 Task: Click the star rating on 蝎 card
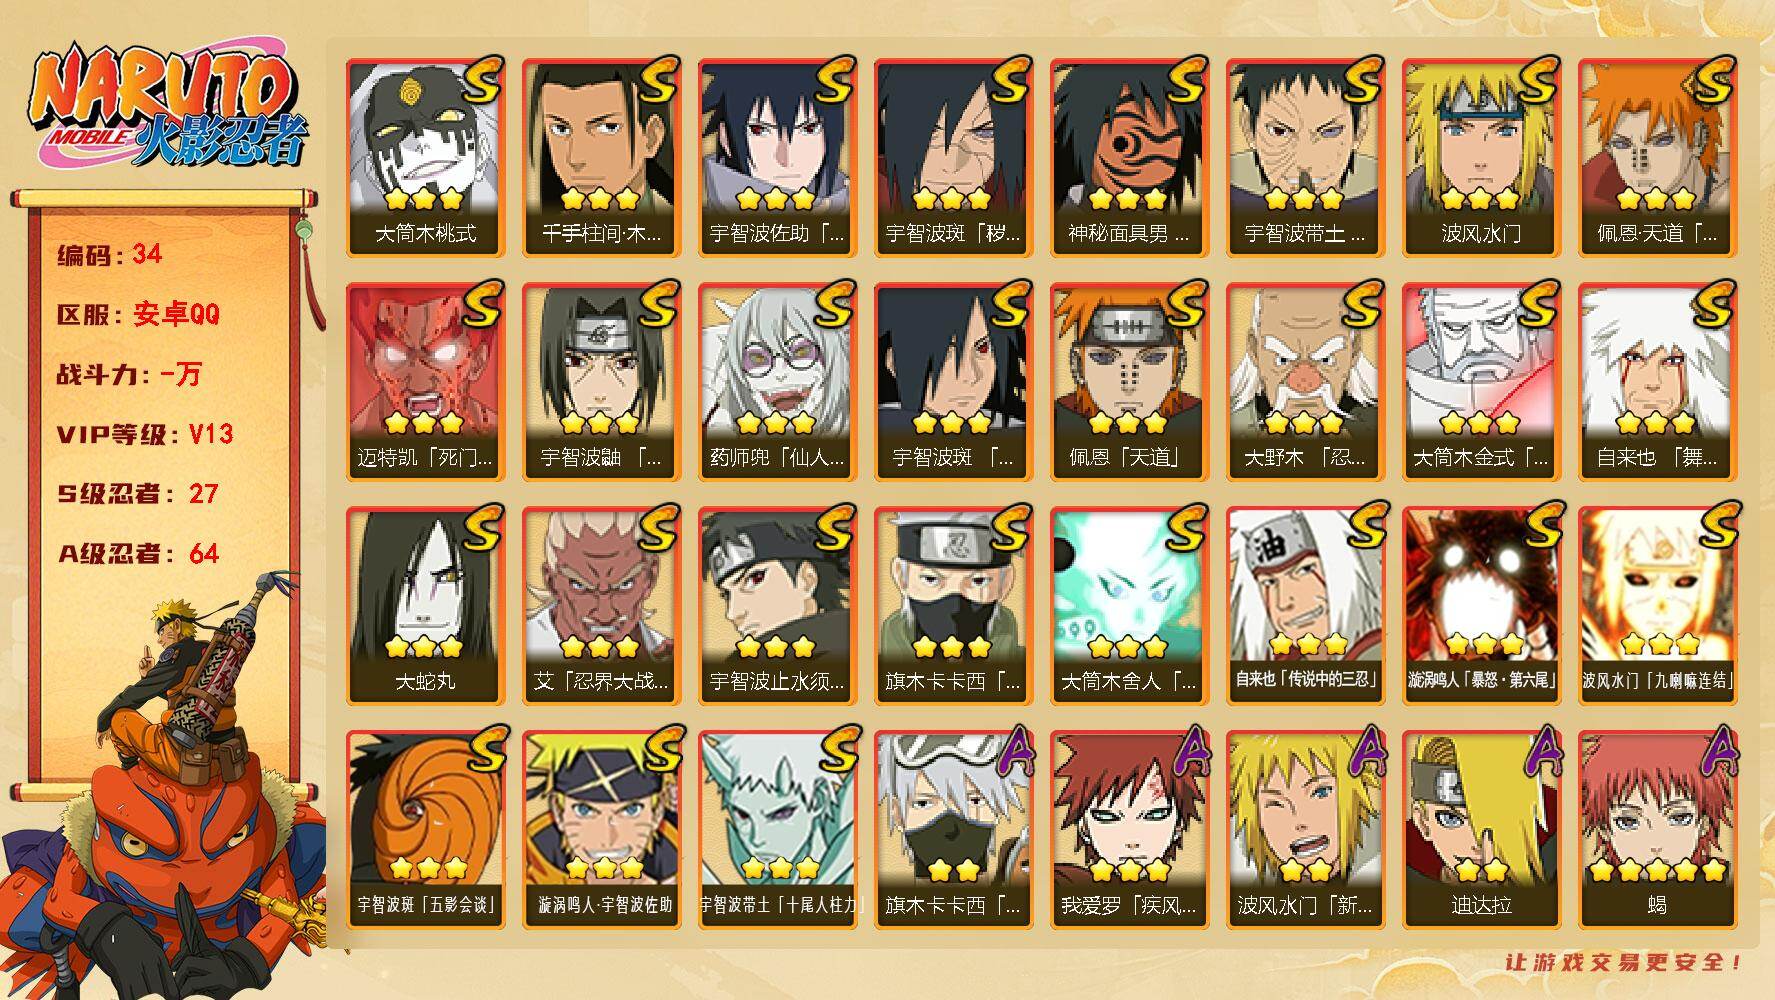1657,868
